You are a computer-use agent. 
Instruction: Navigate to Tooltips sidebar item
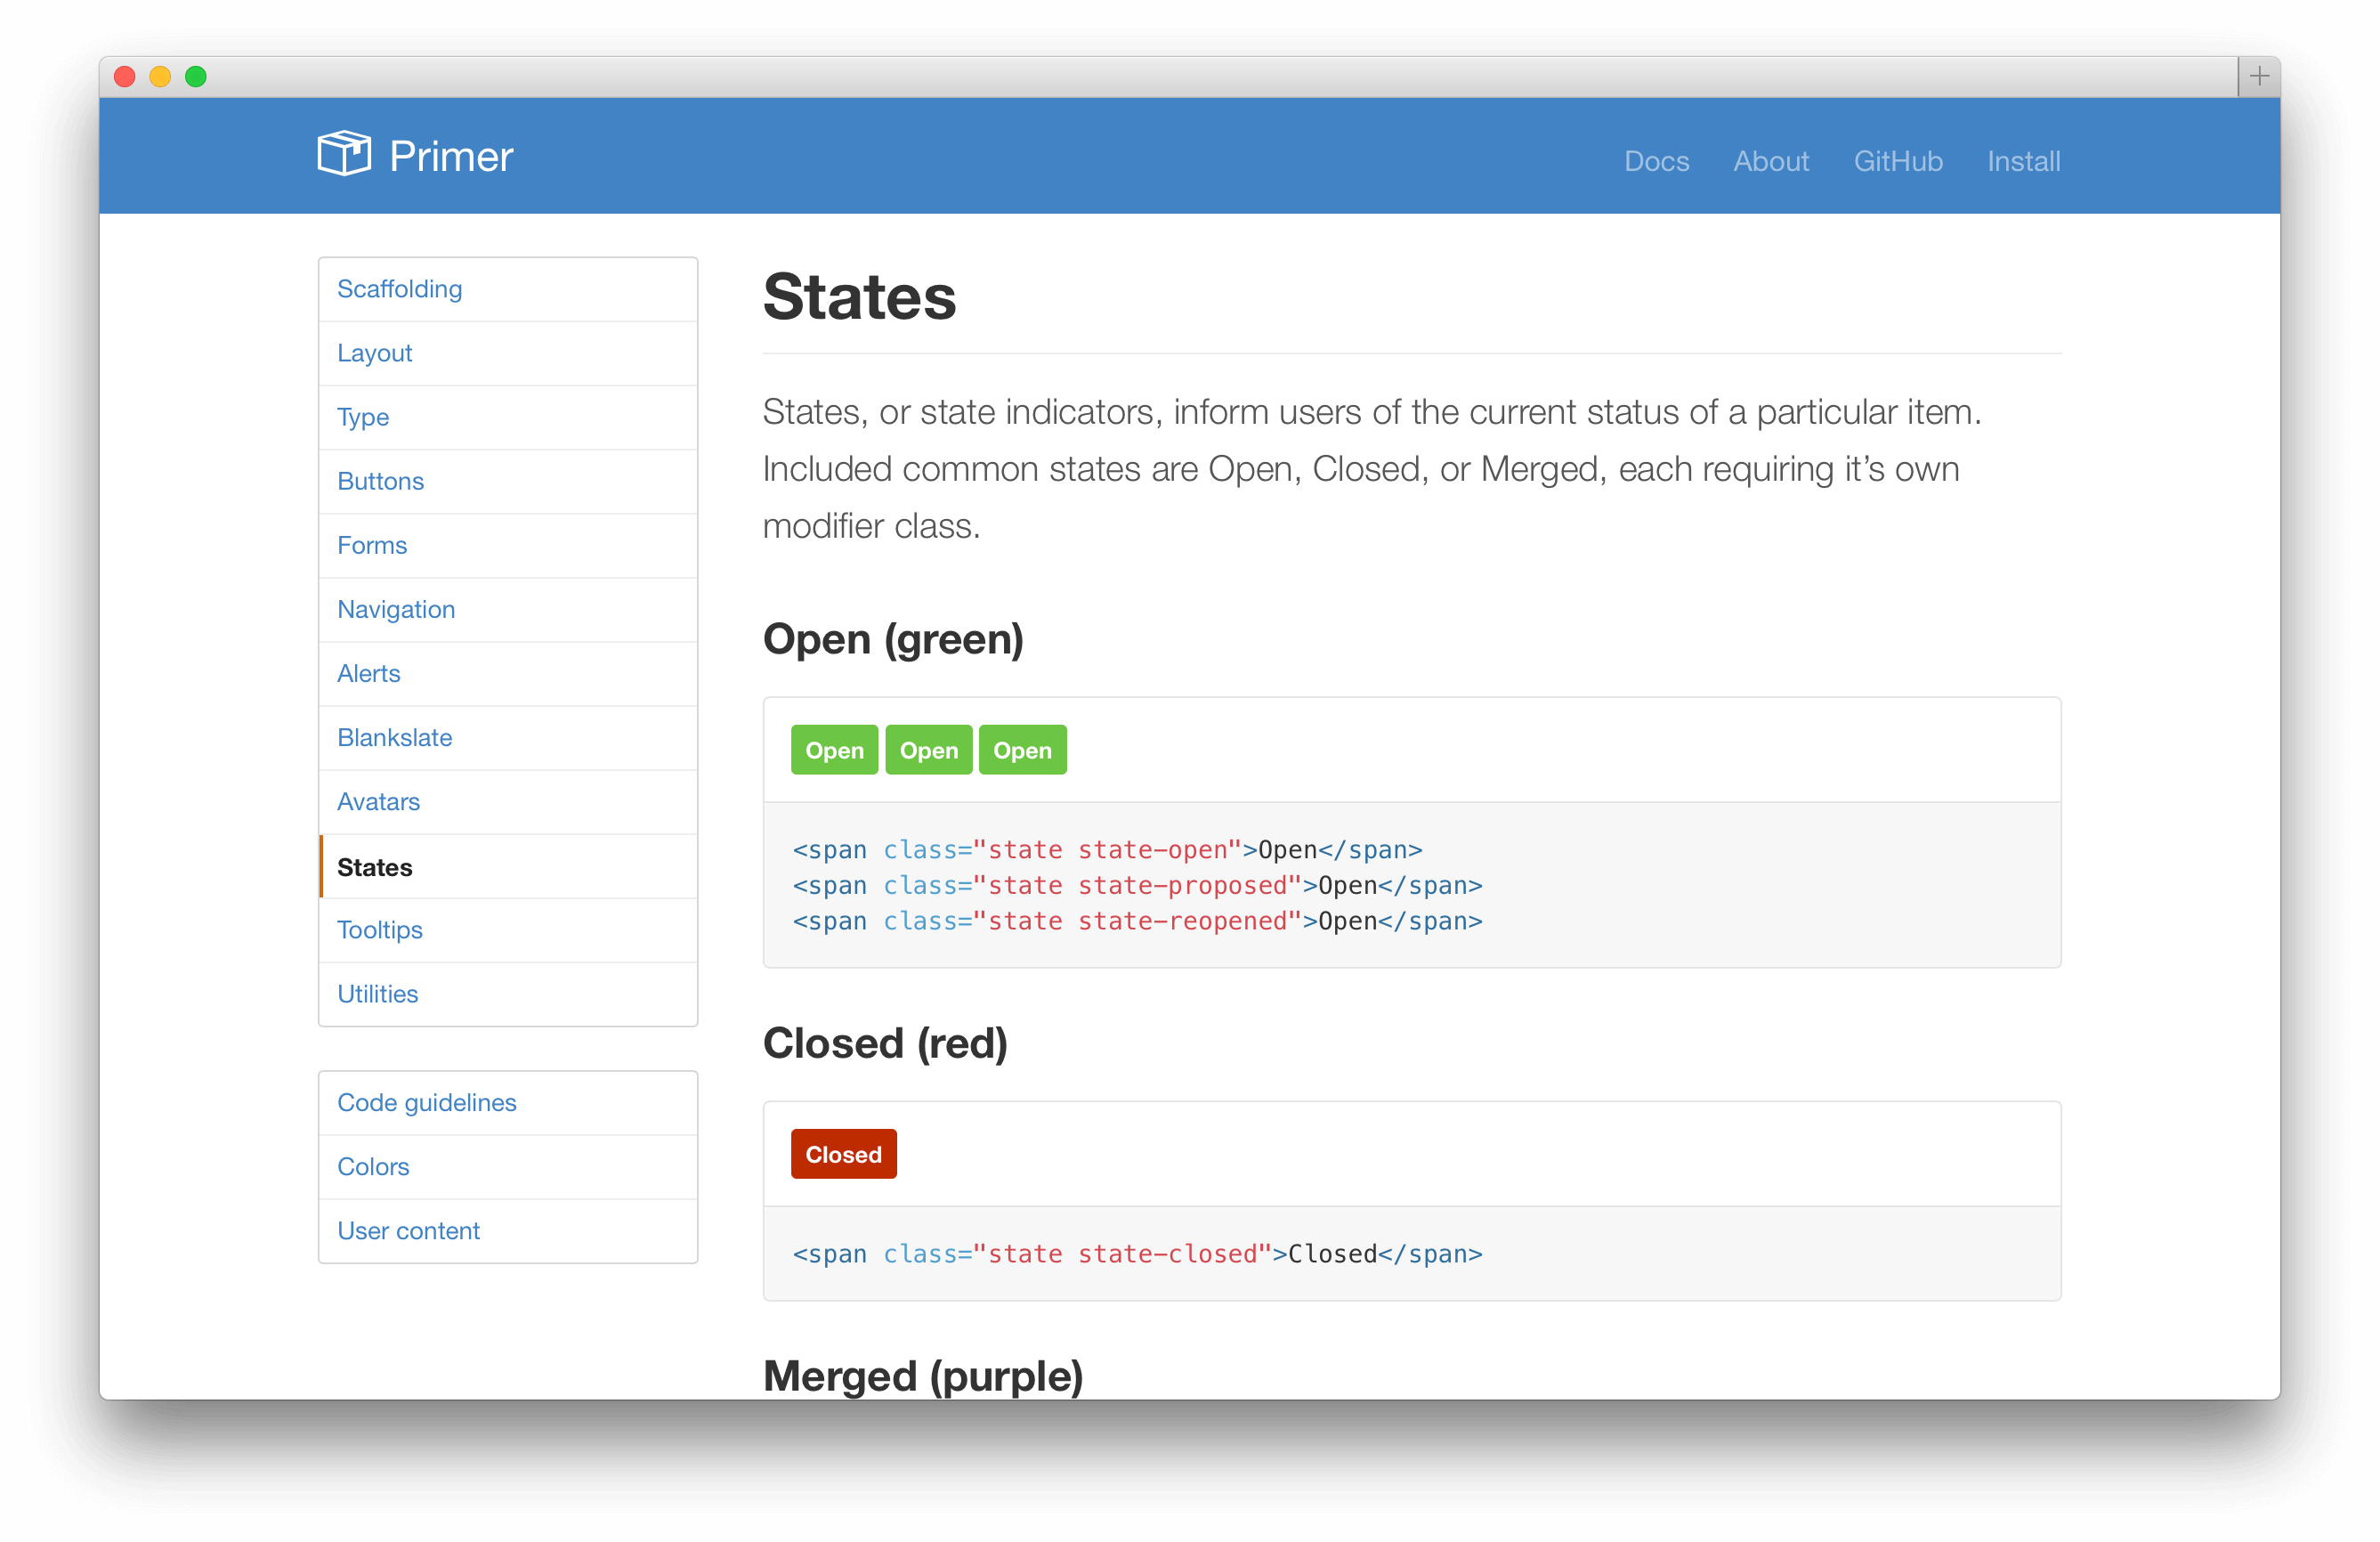point(379,930)
